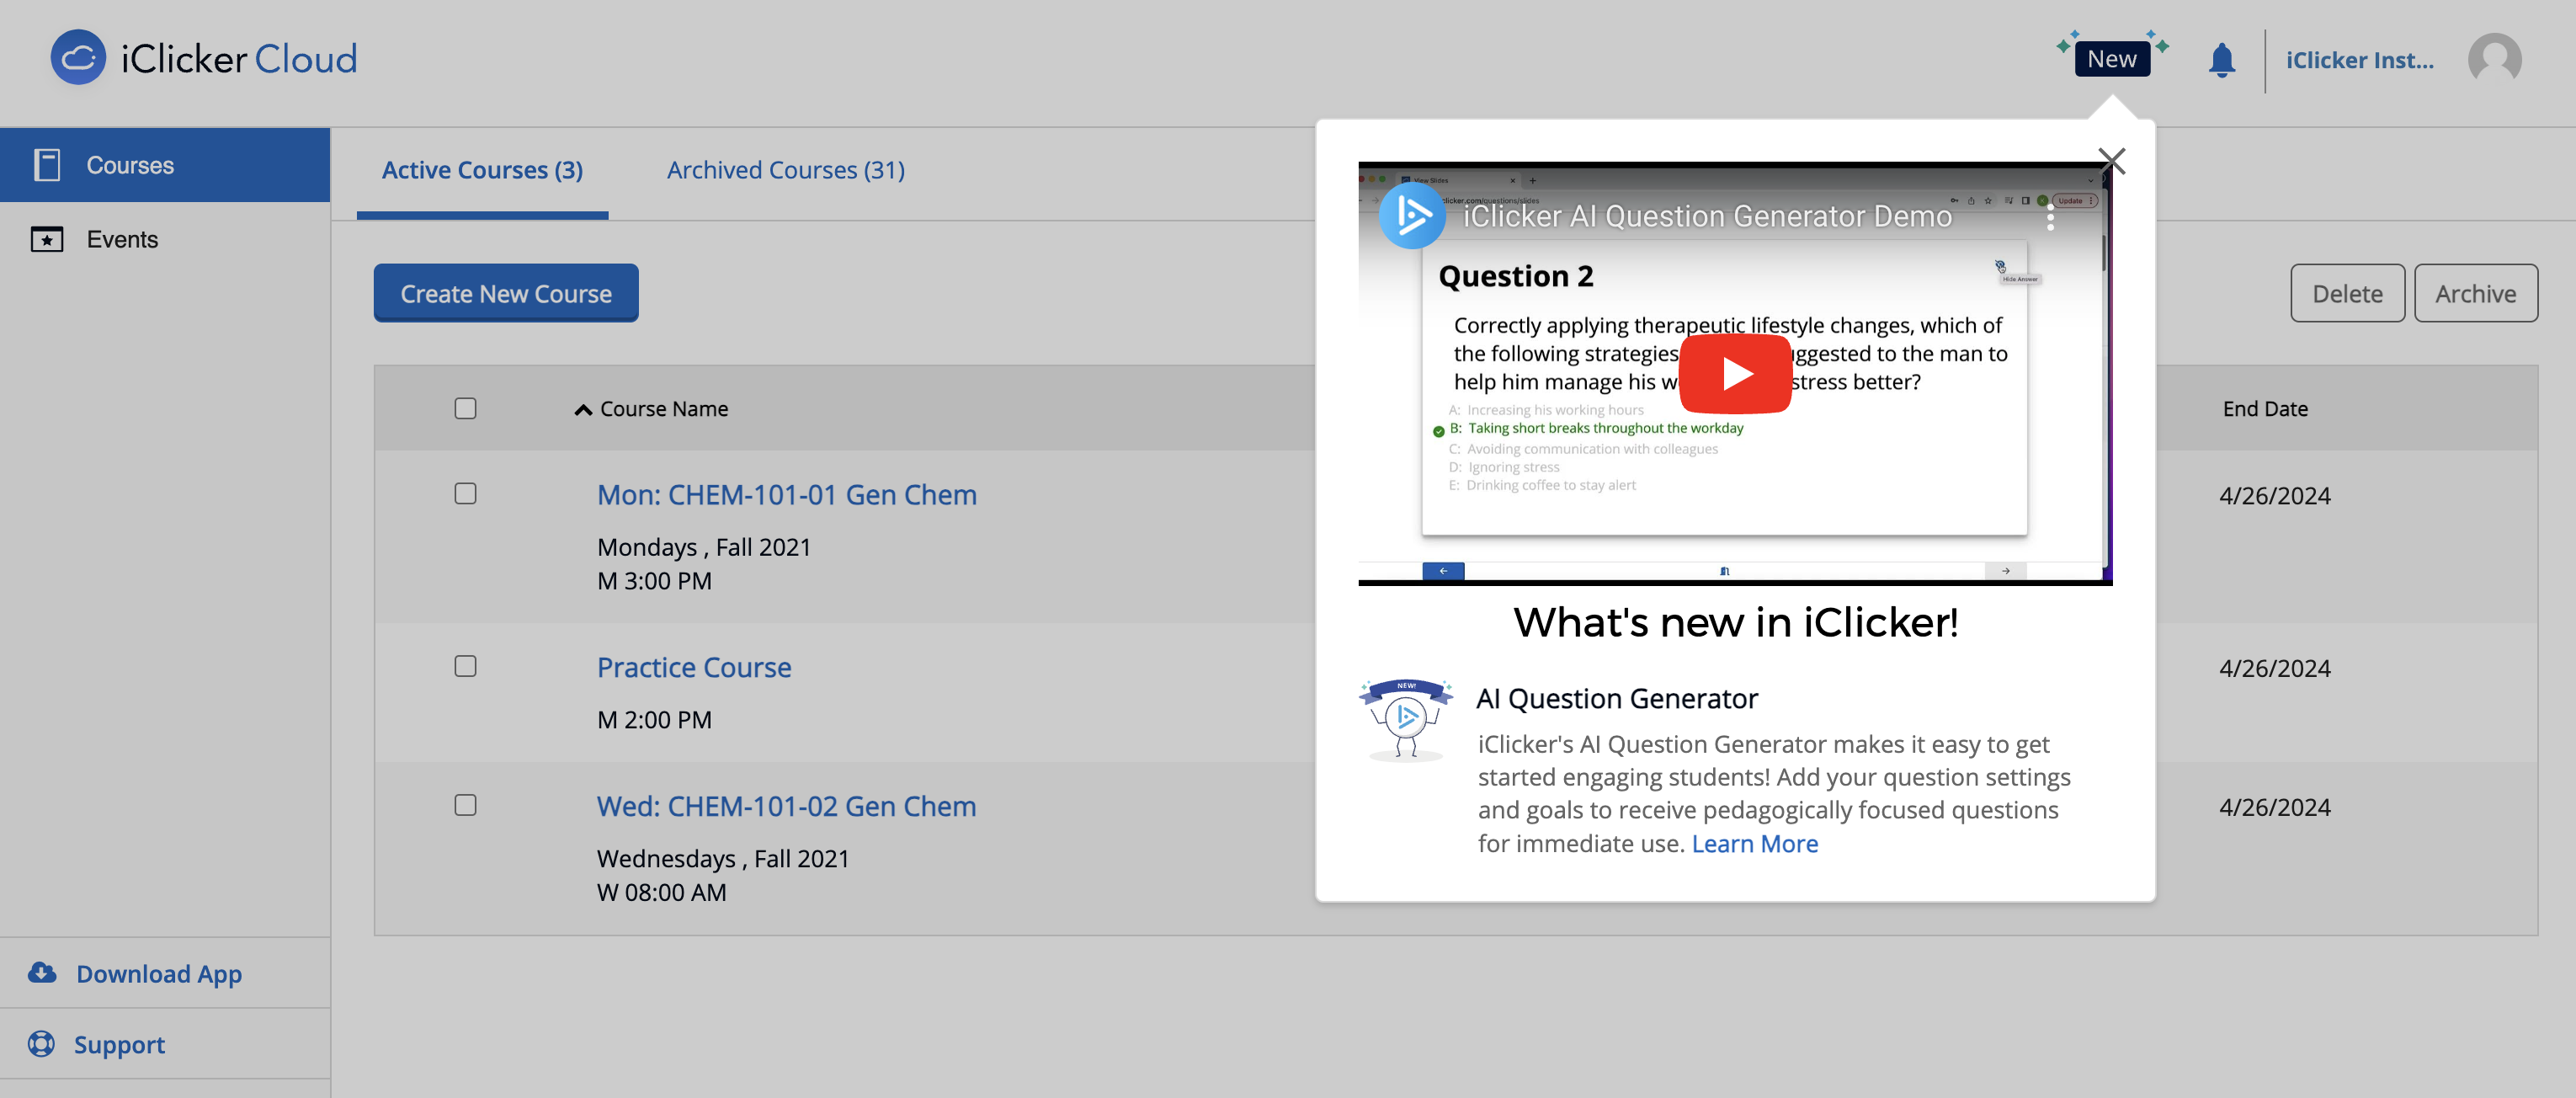The height and width of the screenshot is (1098, 2576).
Task: Check the Wed: CHEM-101-02 Gen Chem checkbox
Action: coord(465,805)
